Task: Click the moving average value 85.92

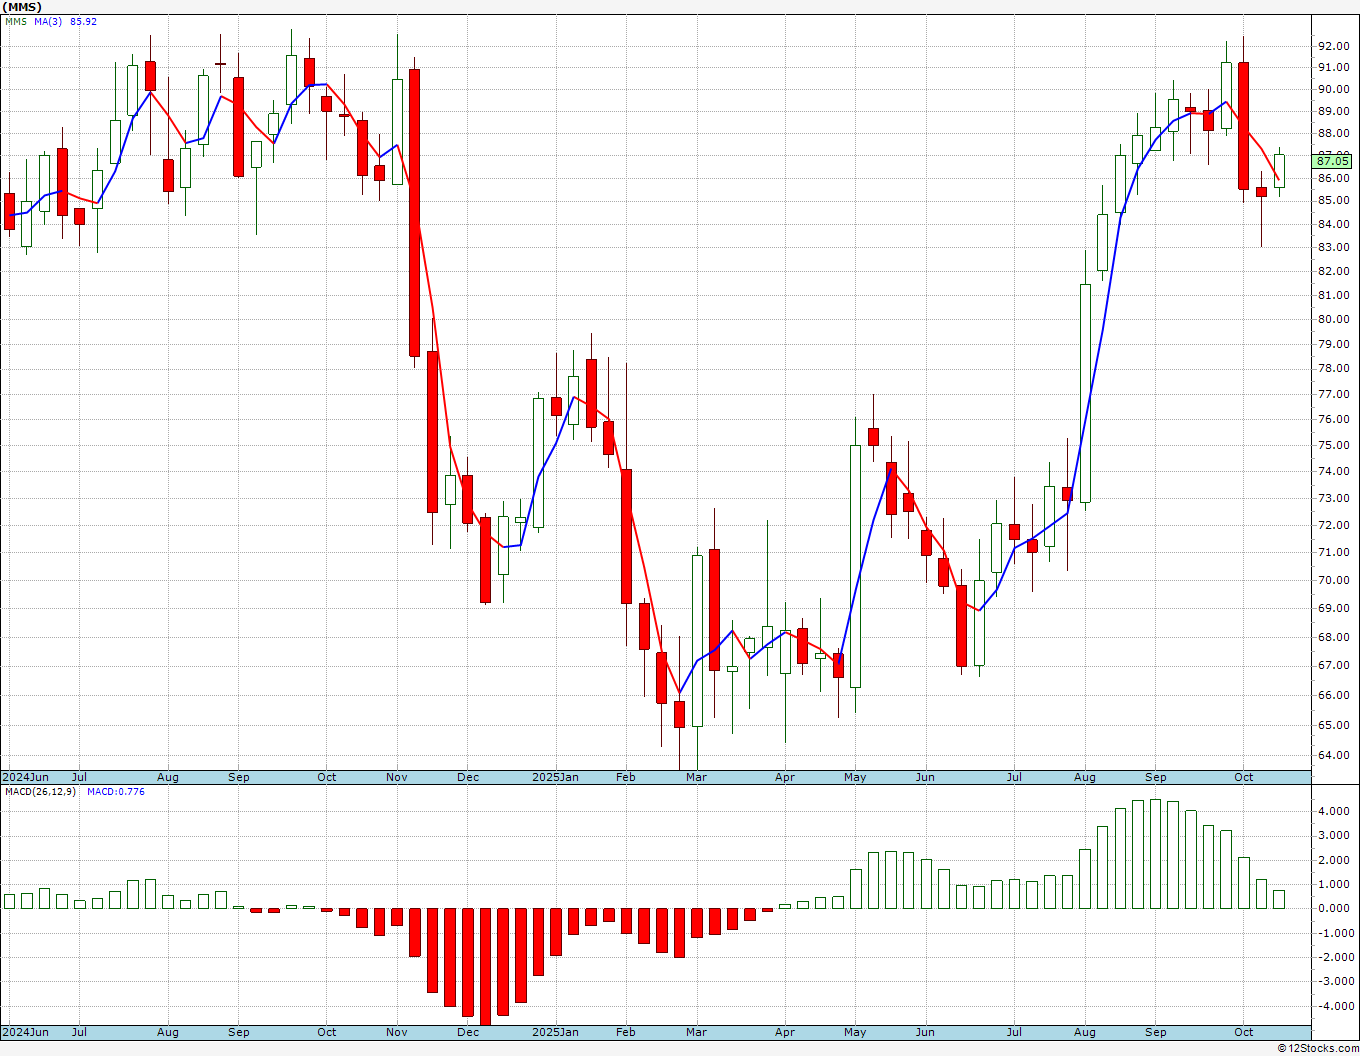Action: pyautogui.click(x=84, y=21)
